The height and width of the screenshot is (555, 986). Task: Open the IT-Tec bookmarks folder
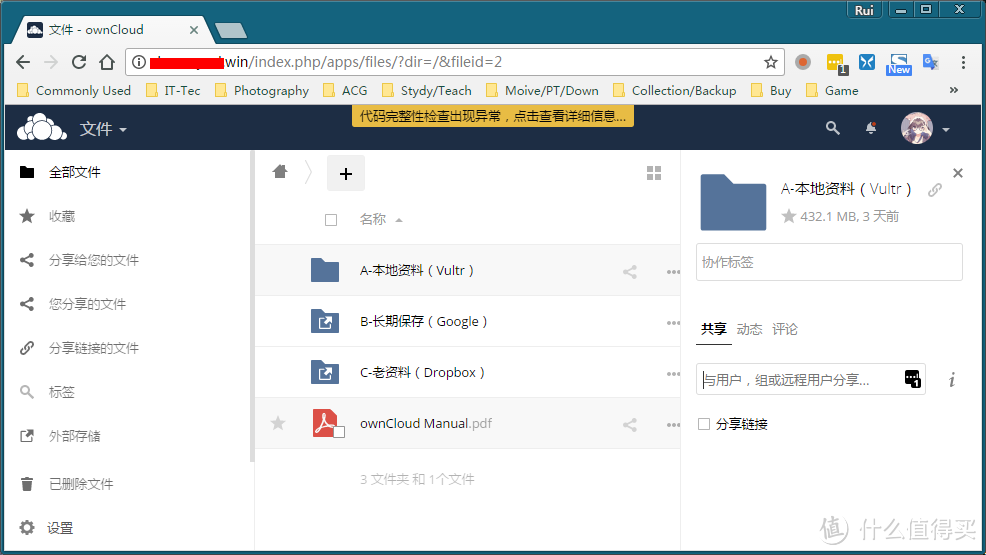[174, 91]
